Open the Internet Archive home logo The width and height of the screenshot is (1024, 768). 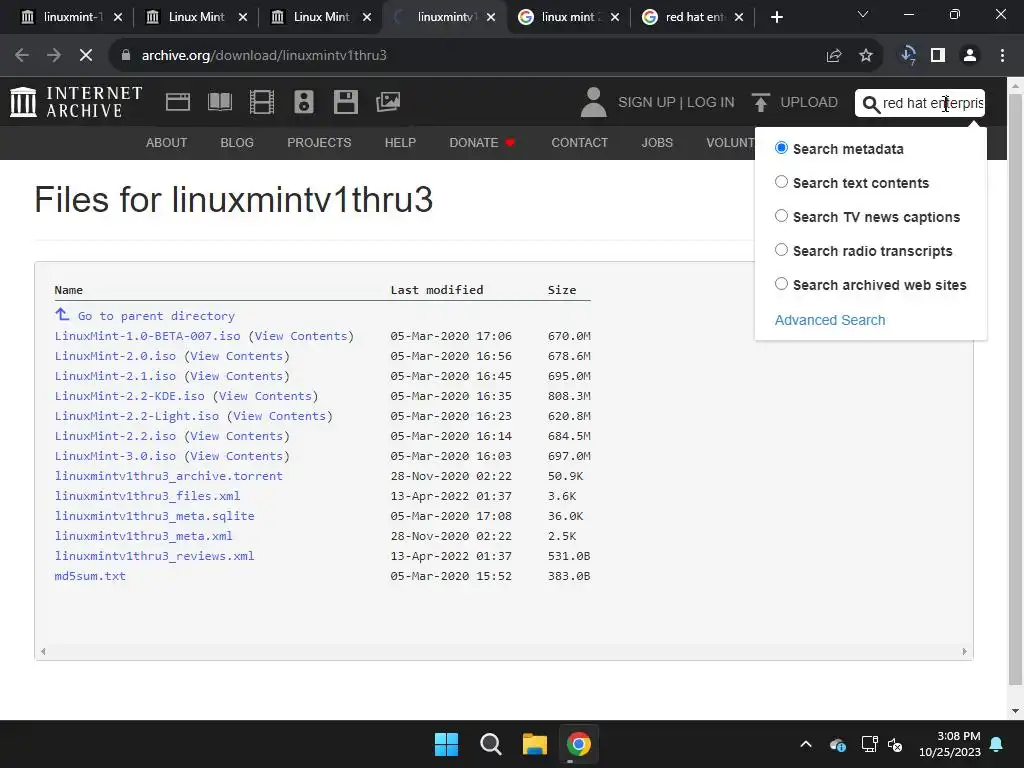[76, 103]
